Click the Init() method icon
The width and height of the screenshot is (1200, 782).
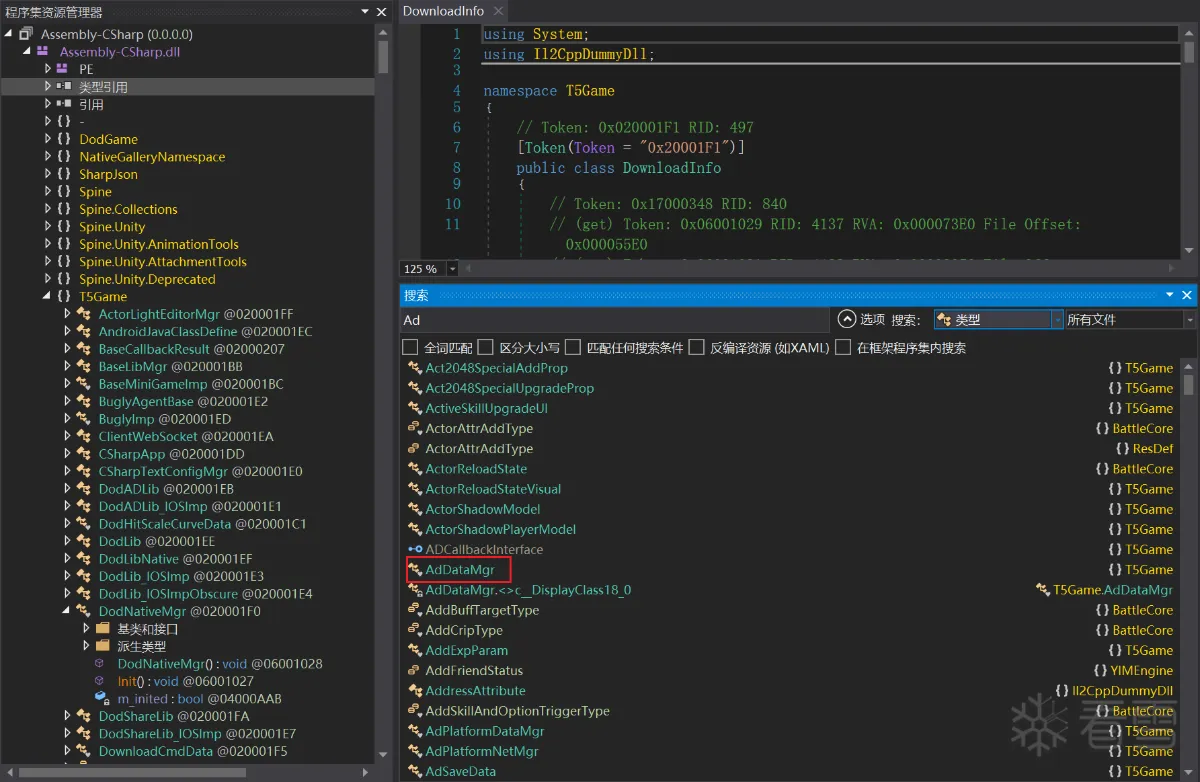(x=100, y=681)
